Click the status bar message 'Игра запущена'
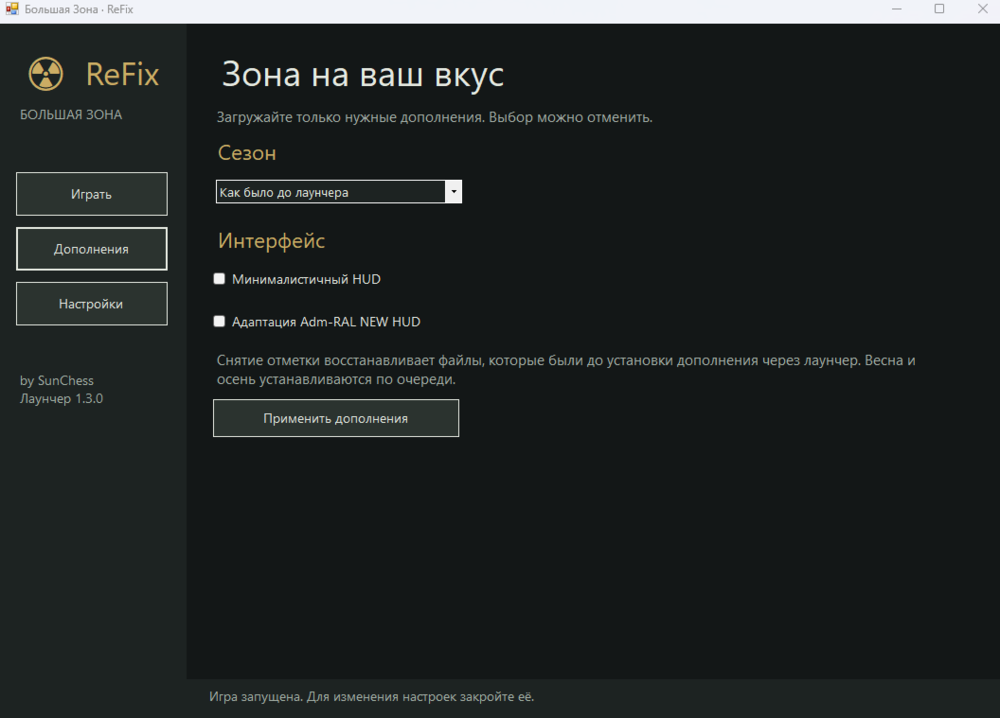The height and width of the screenshot is (718, 1000). click(x=372, y=697)
